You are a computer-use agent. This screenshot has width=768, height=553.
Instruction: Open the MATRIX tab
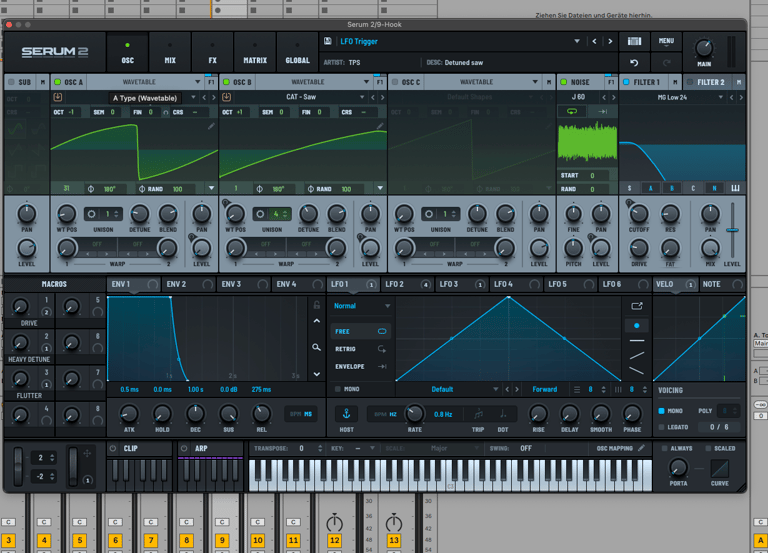(x=255, y=53)
